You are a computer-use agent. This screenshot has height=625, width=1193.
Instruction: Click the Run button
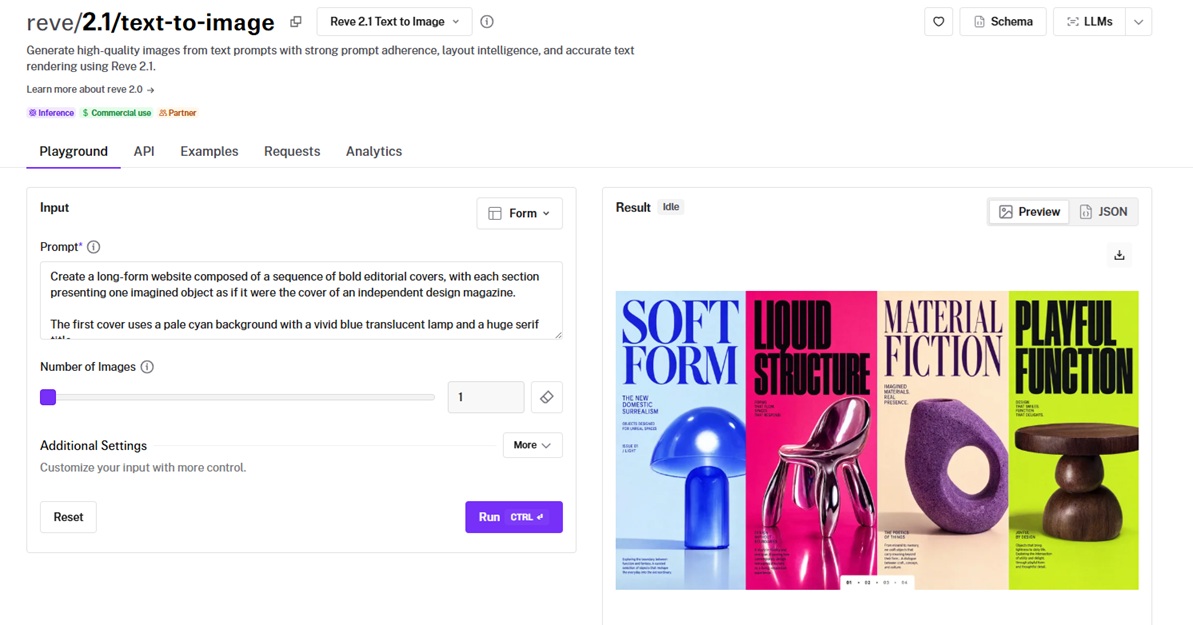[x=514, y=517]
